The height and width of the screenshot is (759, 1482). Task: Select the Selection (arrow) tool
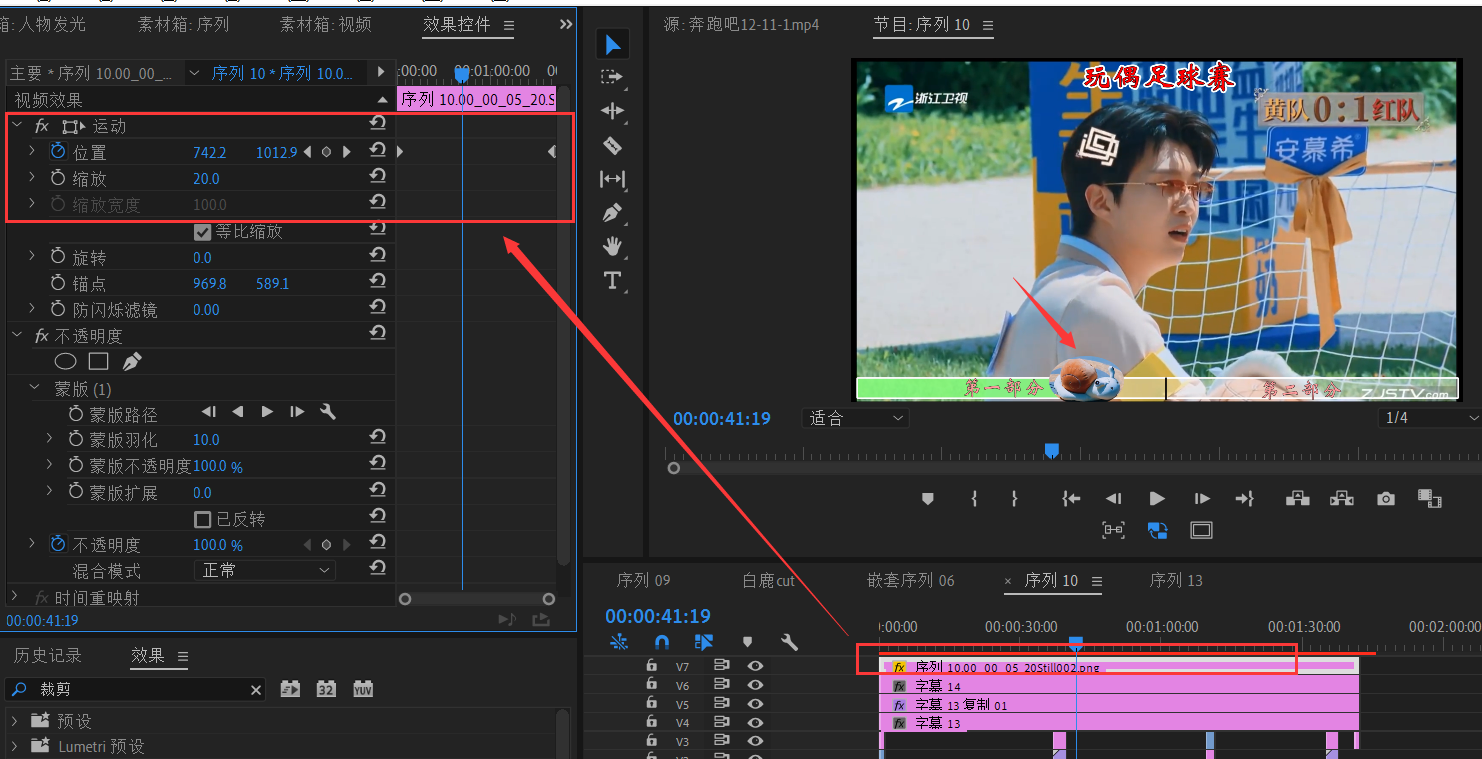(613, 44)
